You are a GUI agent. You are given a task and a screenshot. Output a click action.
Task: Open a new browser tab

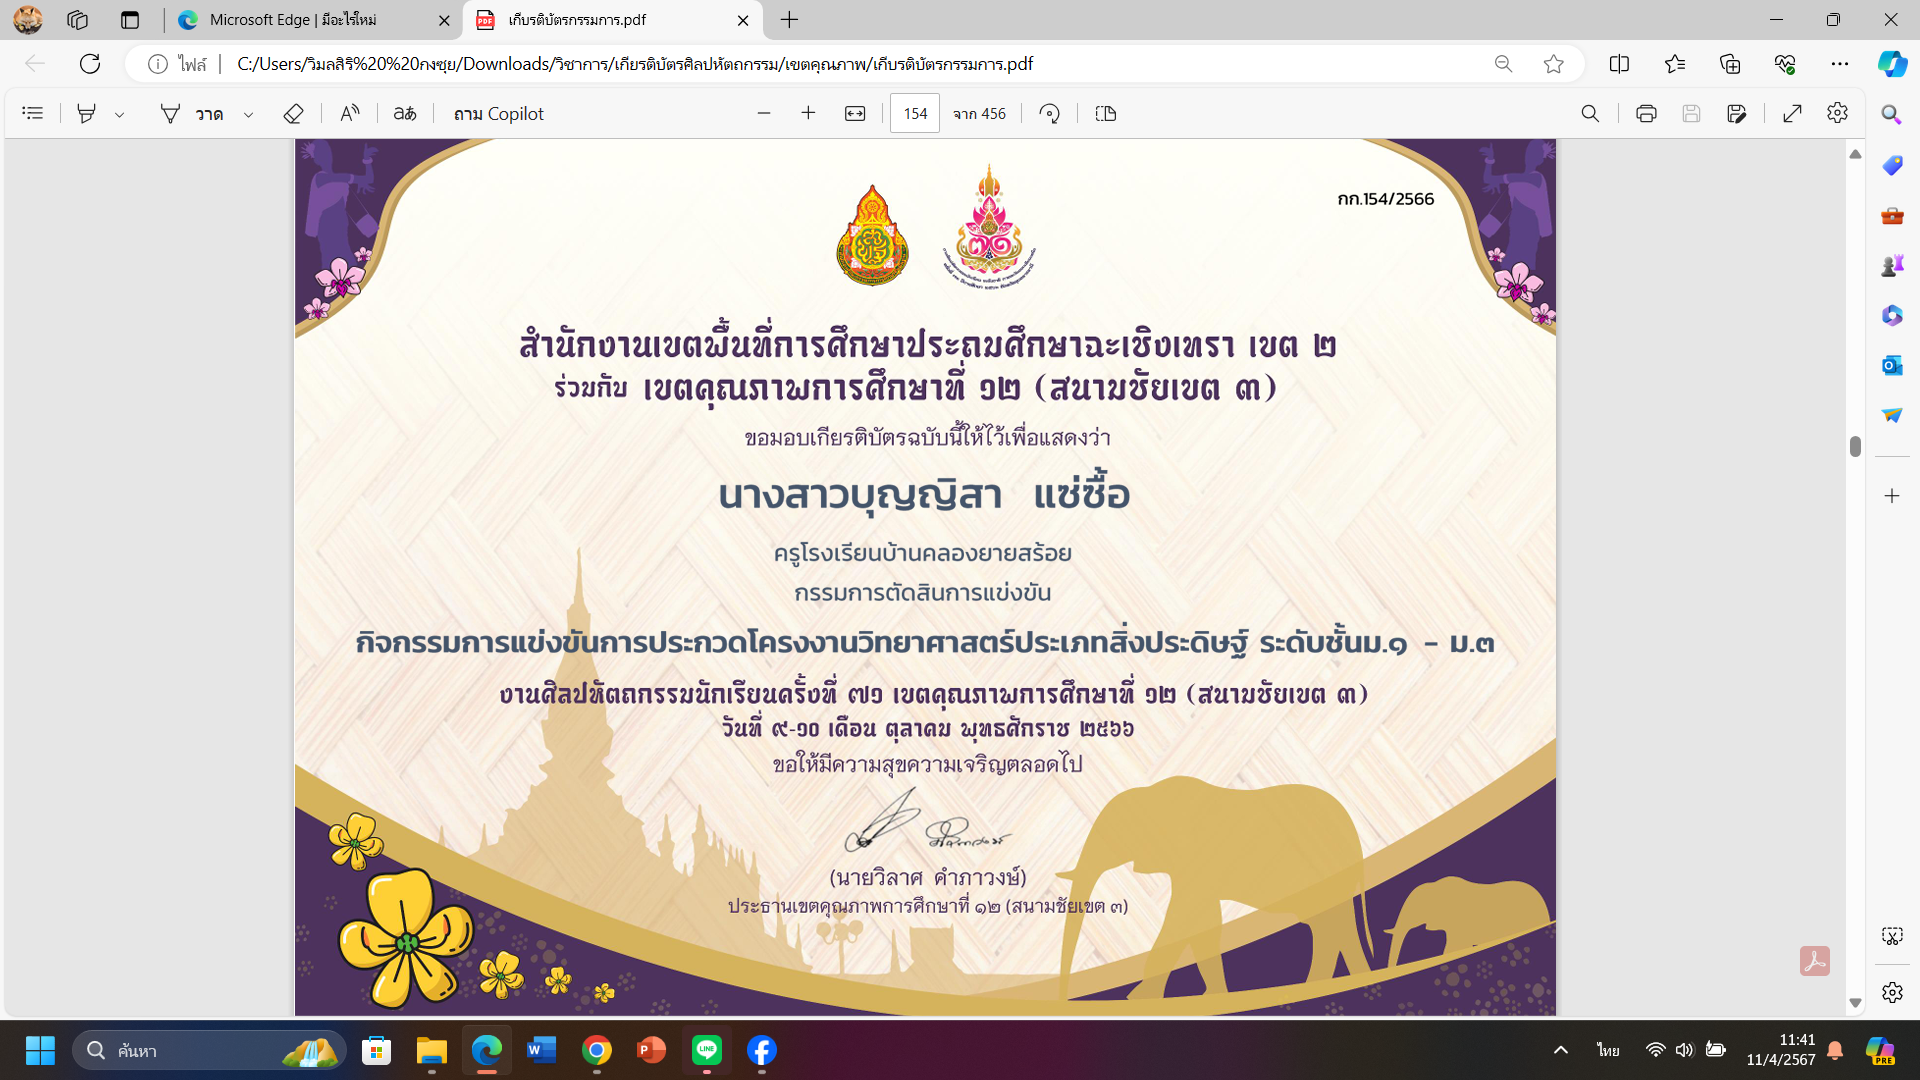pos(789,20)
